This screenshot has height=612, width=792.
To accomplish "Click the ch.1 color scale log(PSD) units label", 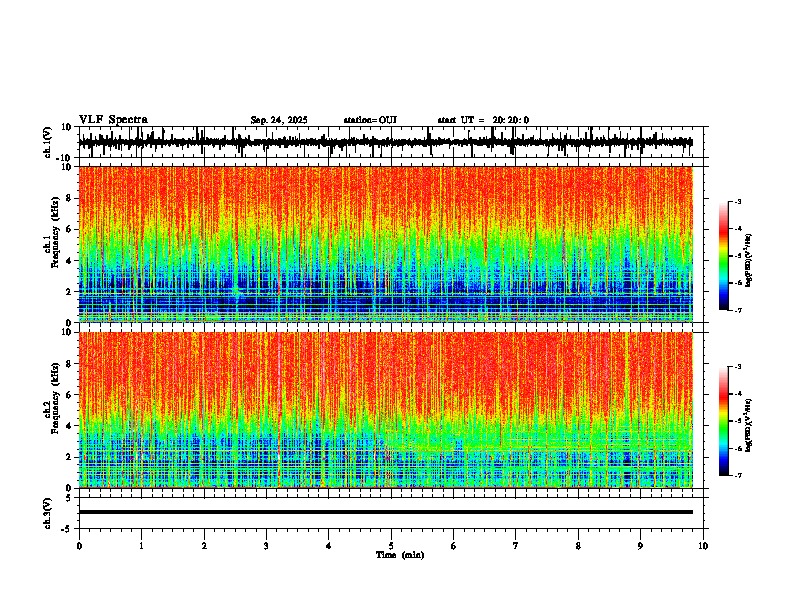I will click(749, 261).
